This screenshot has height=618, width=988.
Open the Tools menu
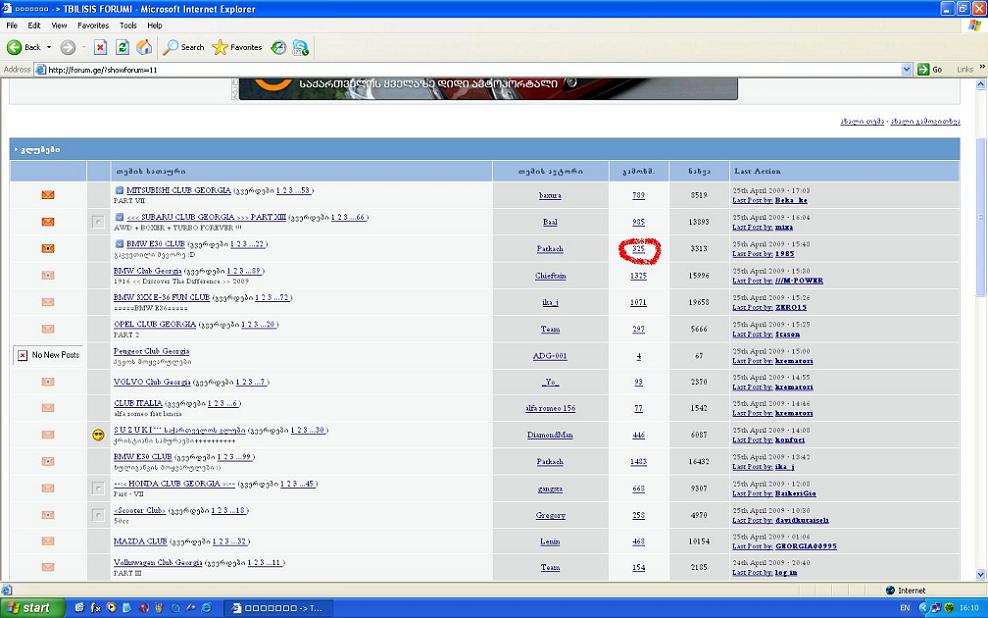128,26
